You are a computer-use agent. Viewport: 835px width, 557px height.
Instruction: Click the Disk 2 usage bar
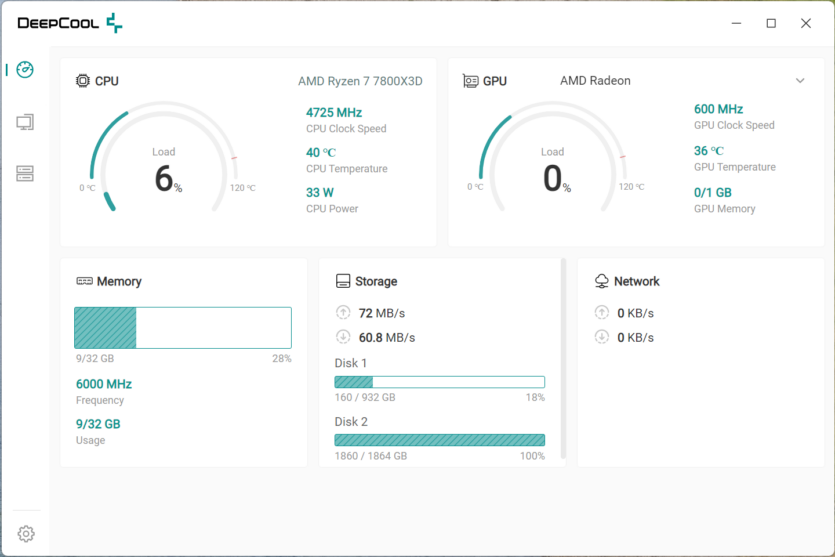pos(439,440)
